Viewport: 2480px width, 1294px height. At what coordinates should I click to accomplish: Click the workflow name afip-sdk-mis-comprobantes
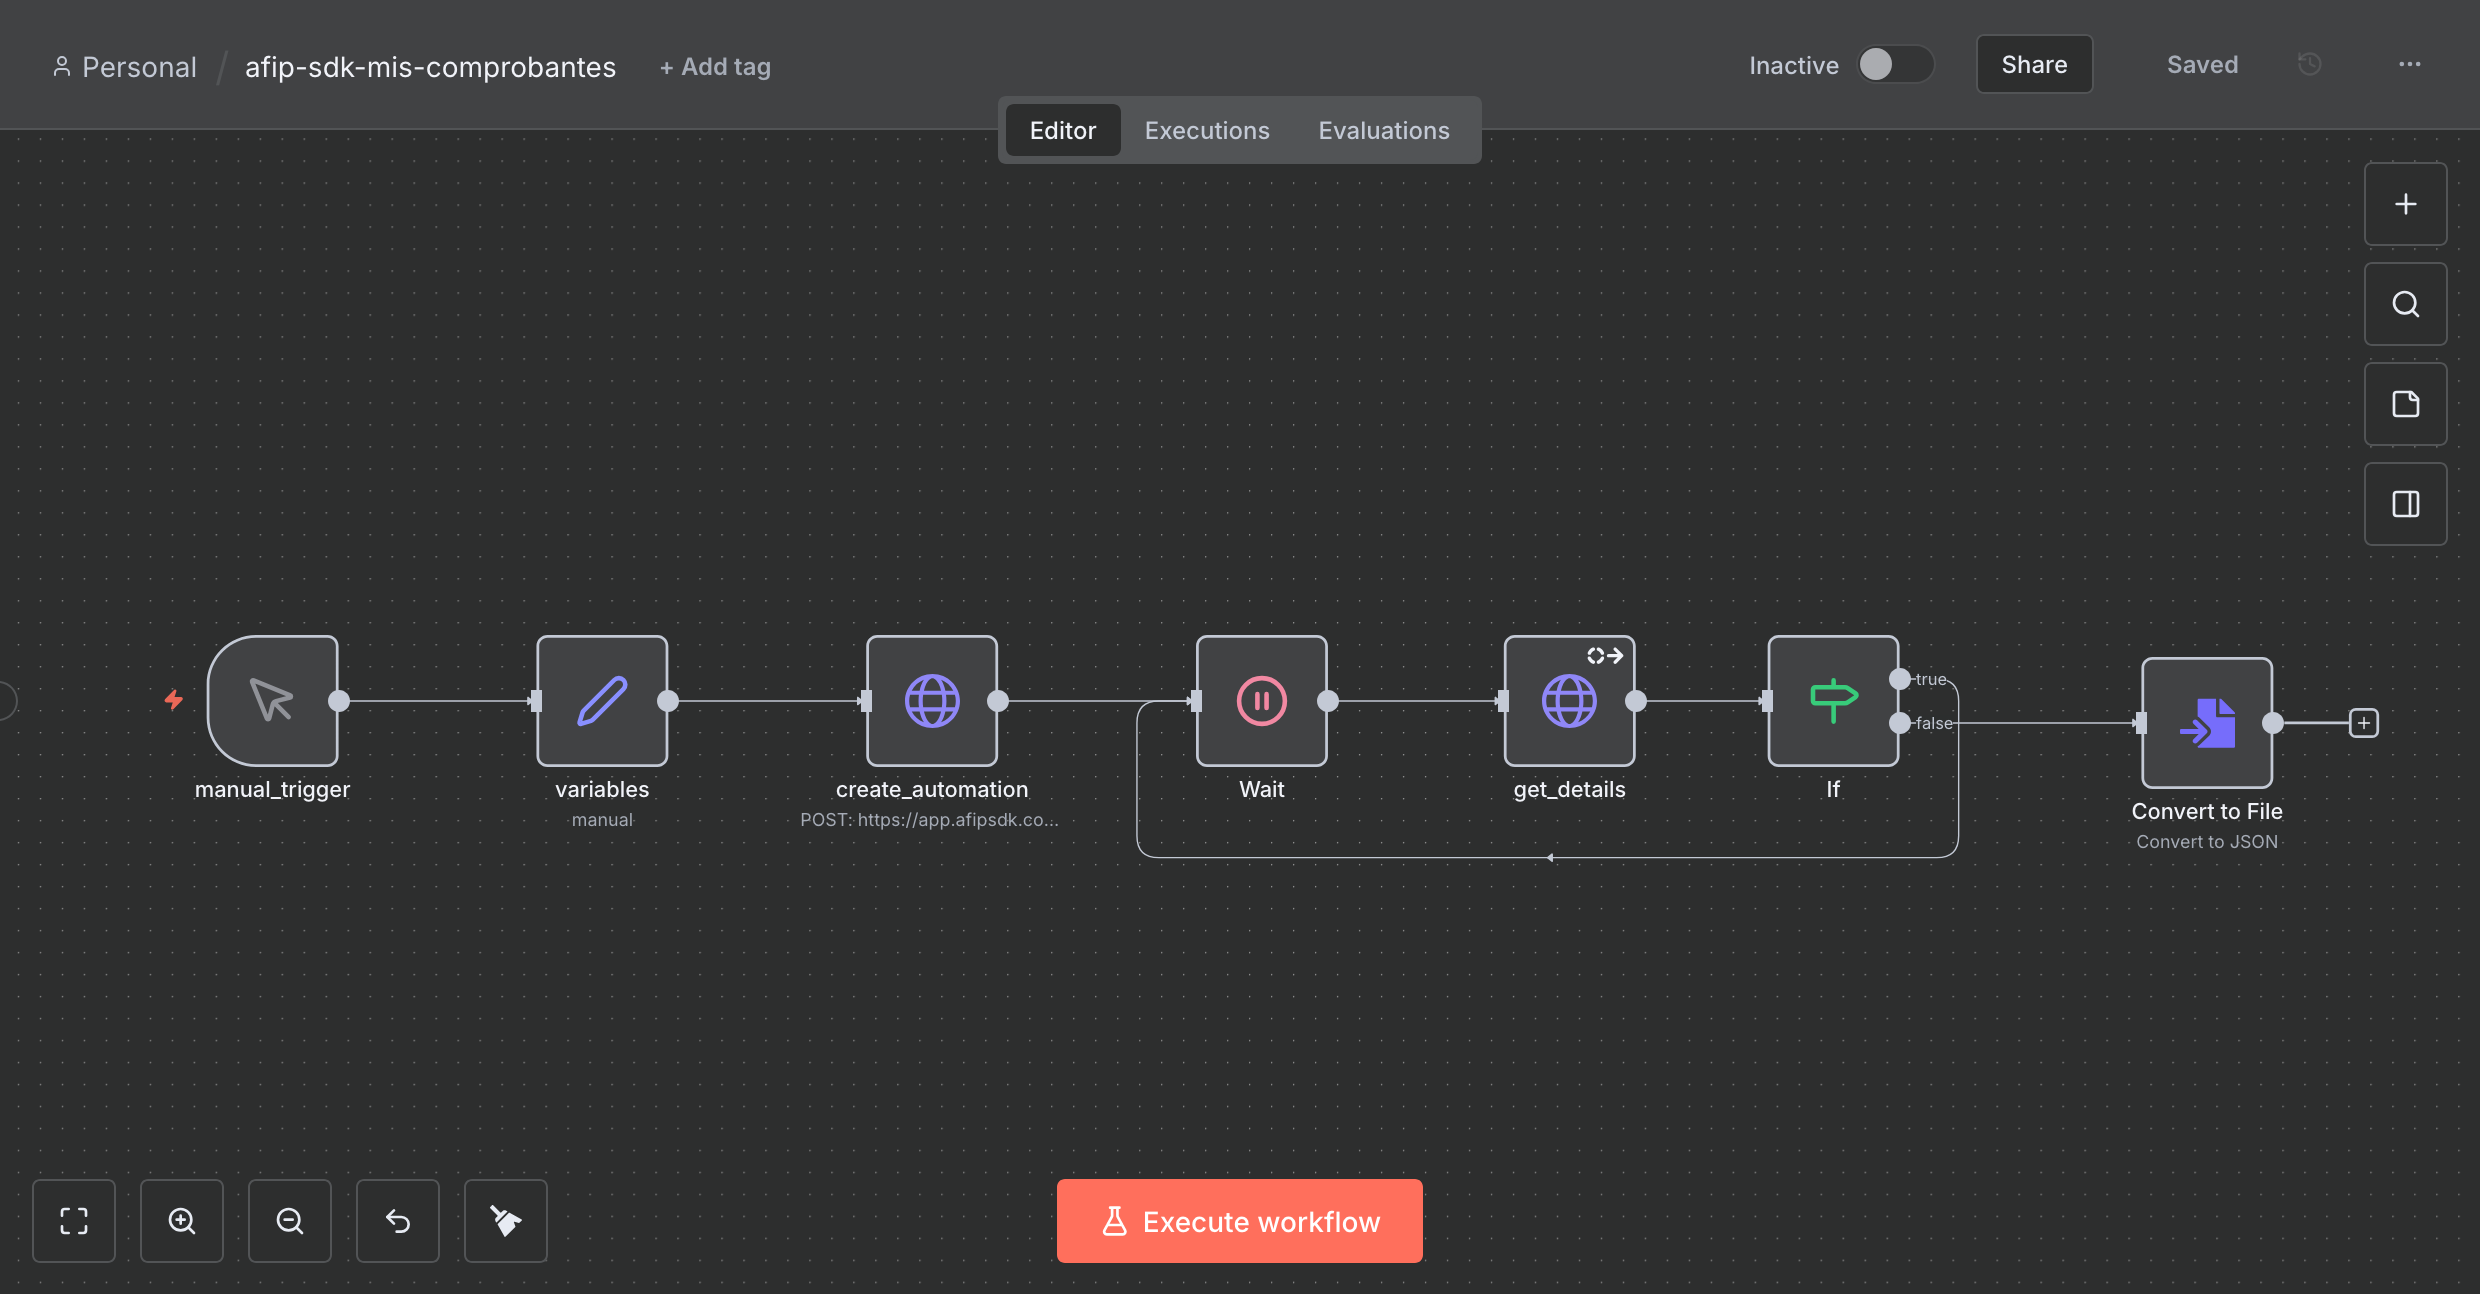tap(430, 67)
